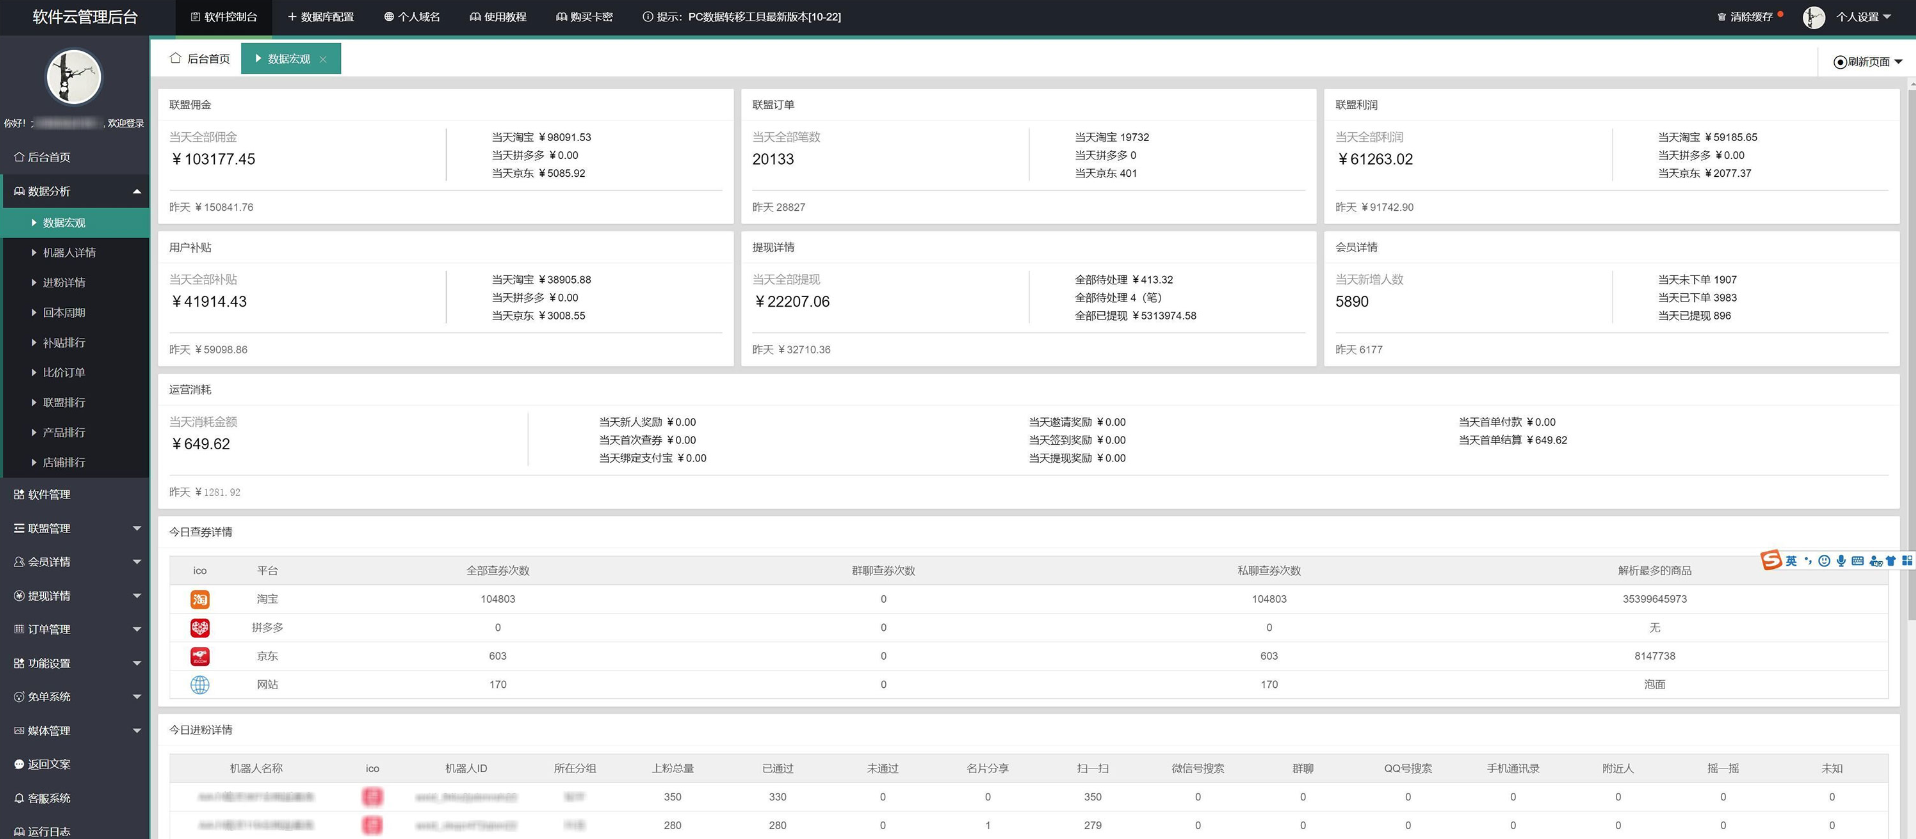This screenshot has width=1916, height=839.
Task: Click the 京东 most-parsed item 8147738
Action: [1654, 656]
